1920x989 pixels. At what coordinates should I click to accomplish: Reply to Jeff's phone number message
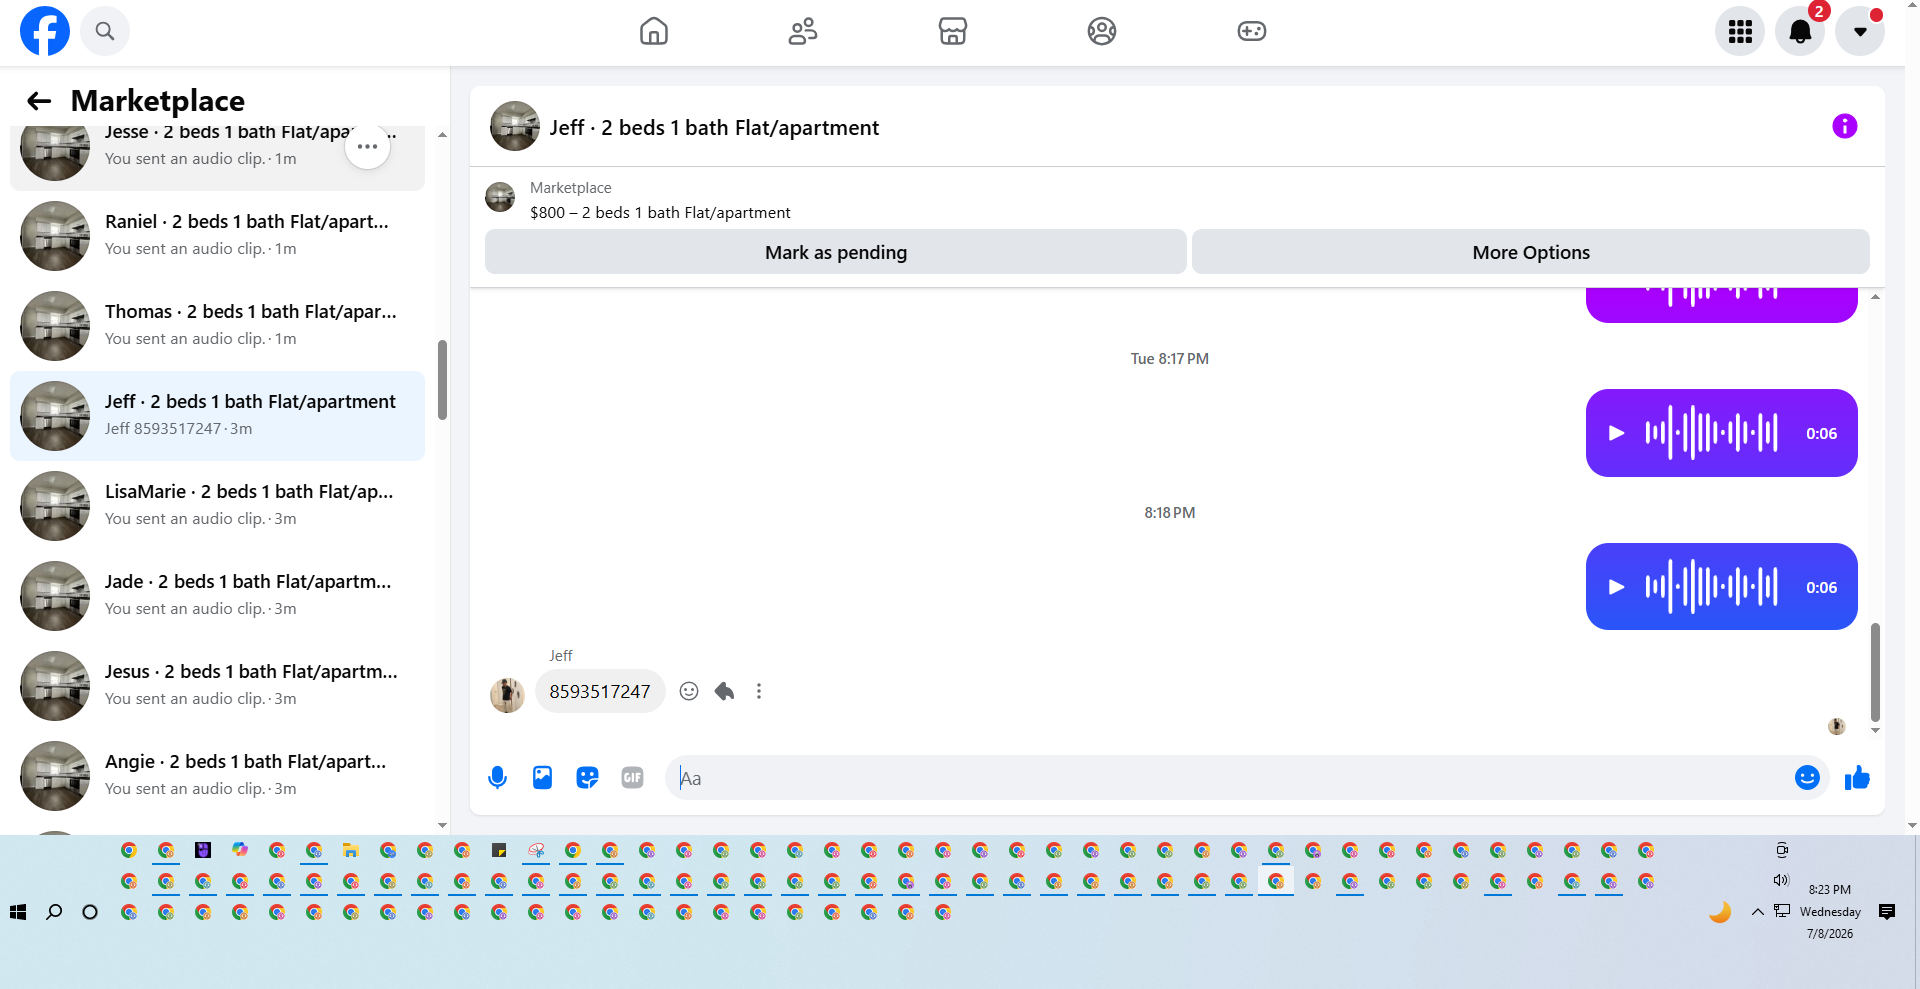click(x=725, y=691)
